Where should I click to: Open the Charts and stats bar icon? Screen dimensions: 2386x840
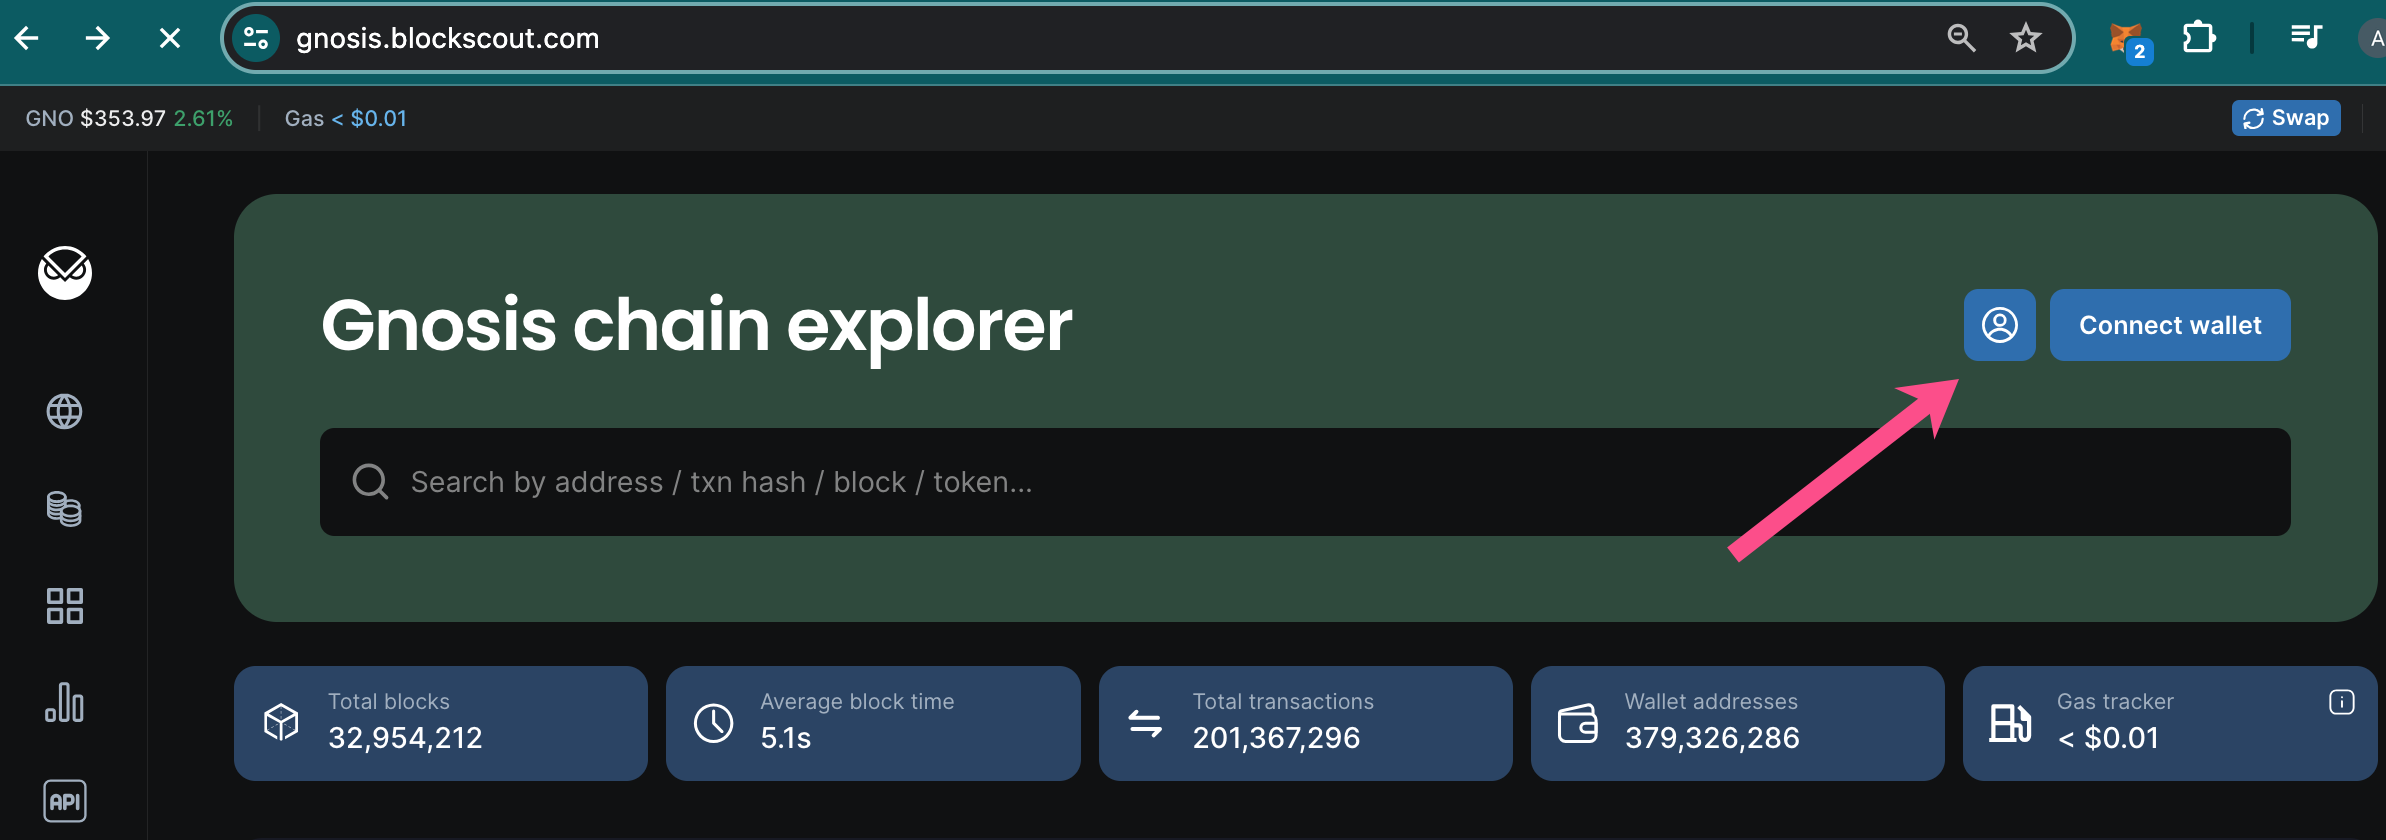coord(65,703)
